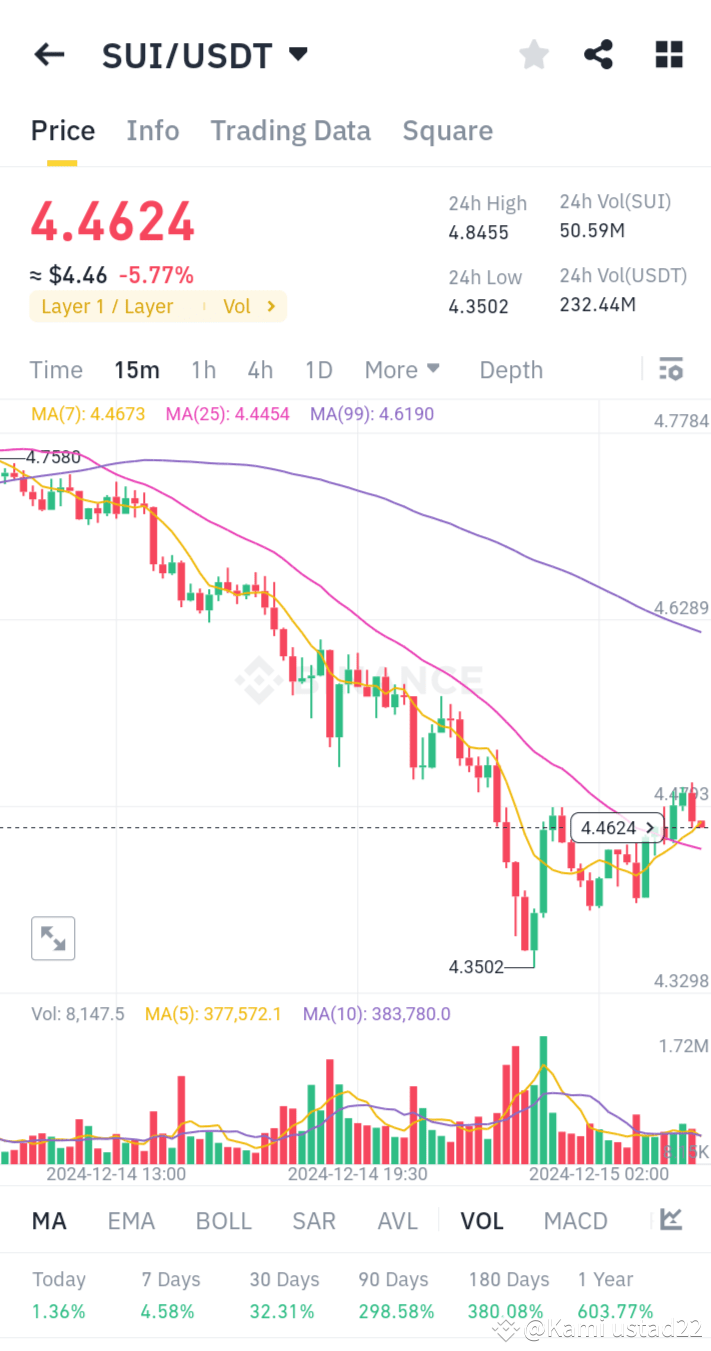The width and height of the screenshot is (711, 1351).
Task: Click the grid apps icon top right
Action: pyautogui.click(x=668, y=54)
